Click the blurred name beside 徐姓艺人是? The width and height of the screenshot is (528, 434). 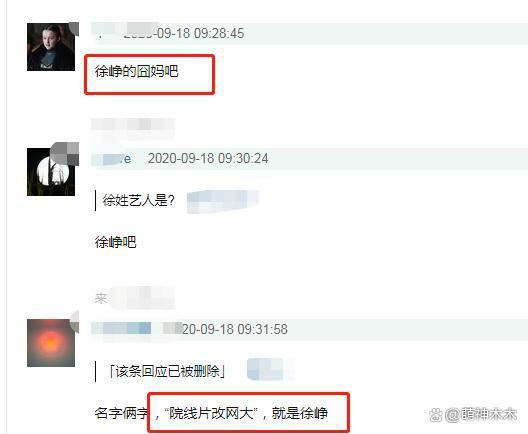pyautogui.click(x=223, y=201)
